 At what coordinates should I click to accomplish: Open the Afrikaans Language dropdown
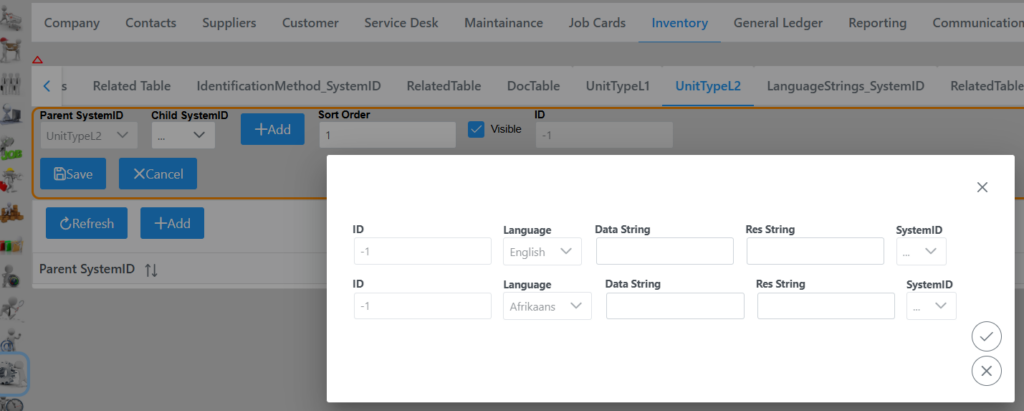[x=546, y=306]
